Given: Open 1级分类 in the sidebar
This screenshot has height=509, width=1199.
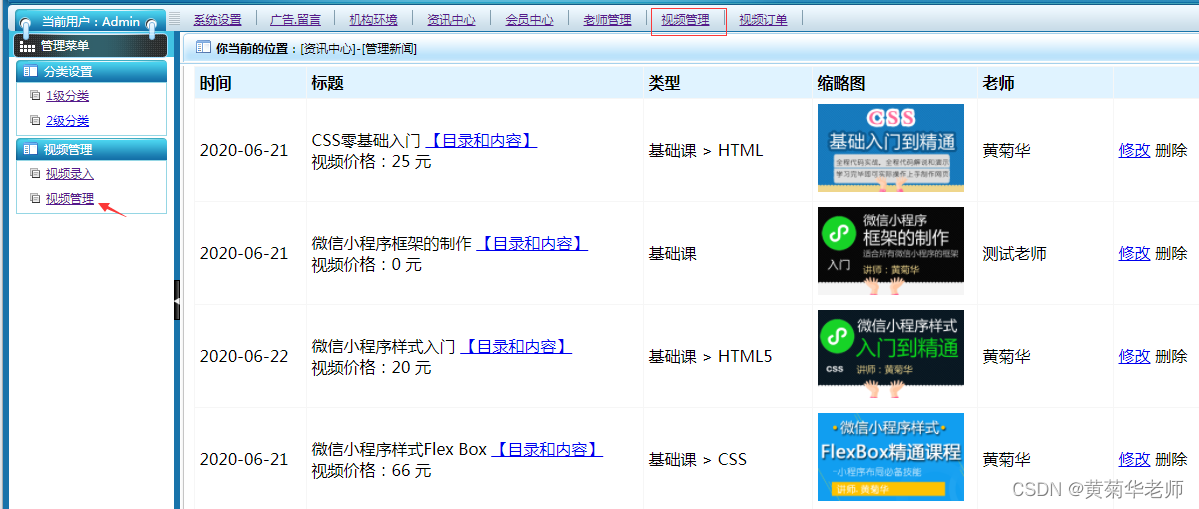Looking at the screenshot, I should pos(67,96).
